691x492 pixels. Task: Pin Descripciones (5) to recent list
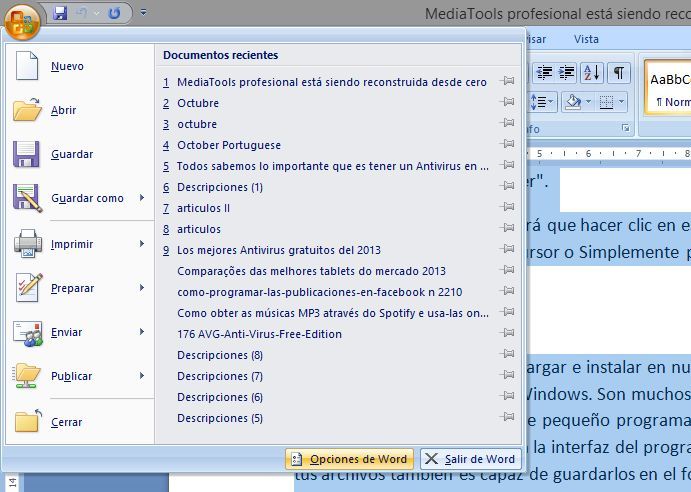[x=507, y=417]
